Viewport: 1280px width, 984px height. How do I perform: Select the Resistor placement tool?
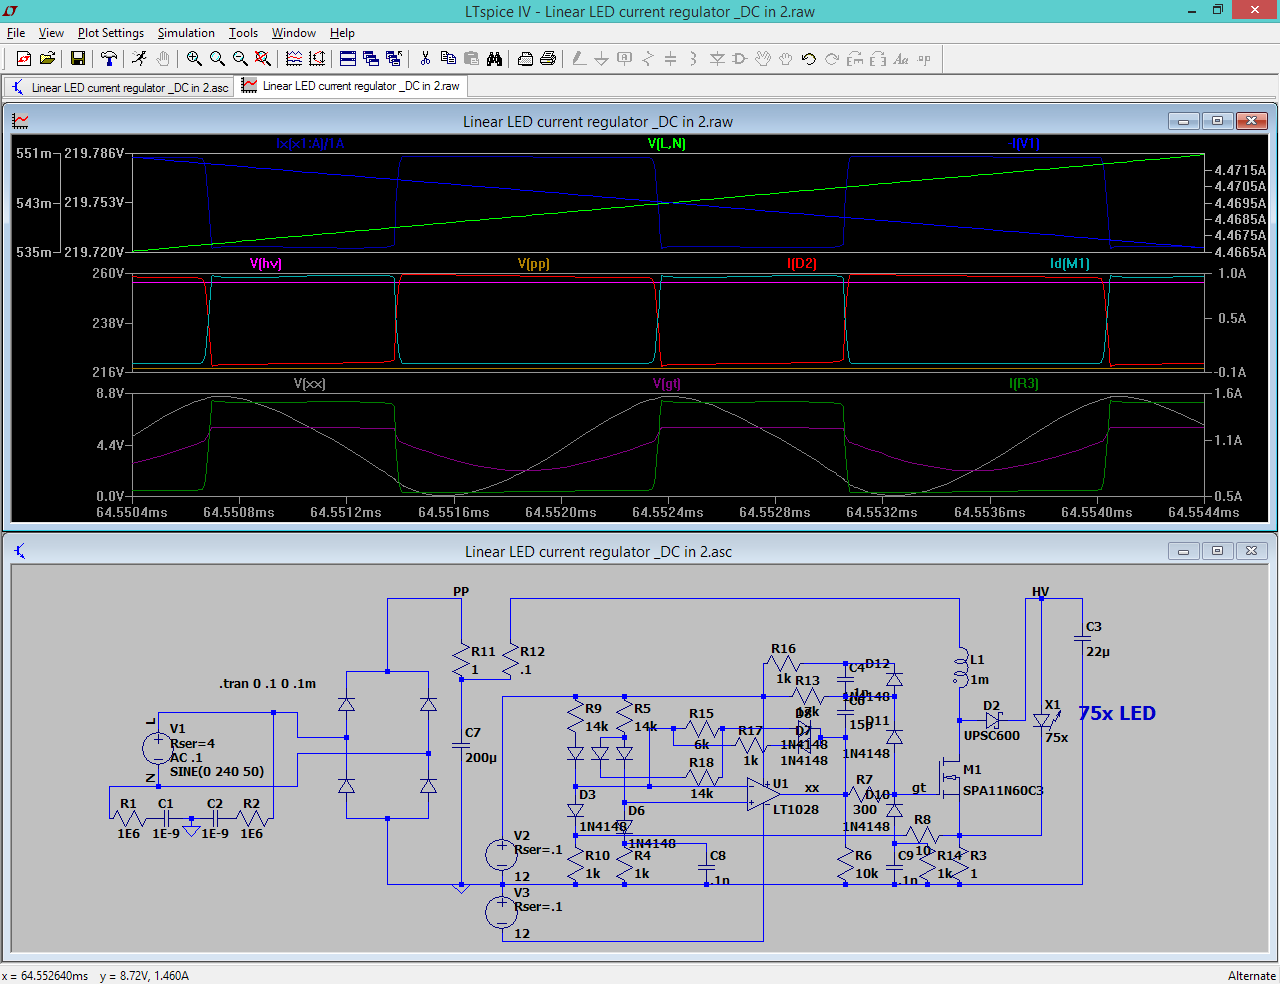tap(648, 59)
